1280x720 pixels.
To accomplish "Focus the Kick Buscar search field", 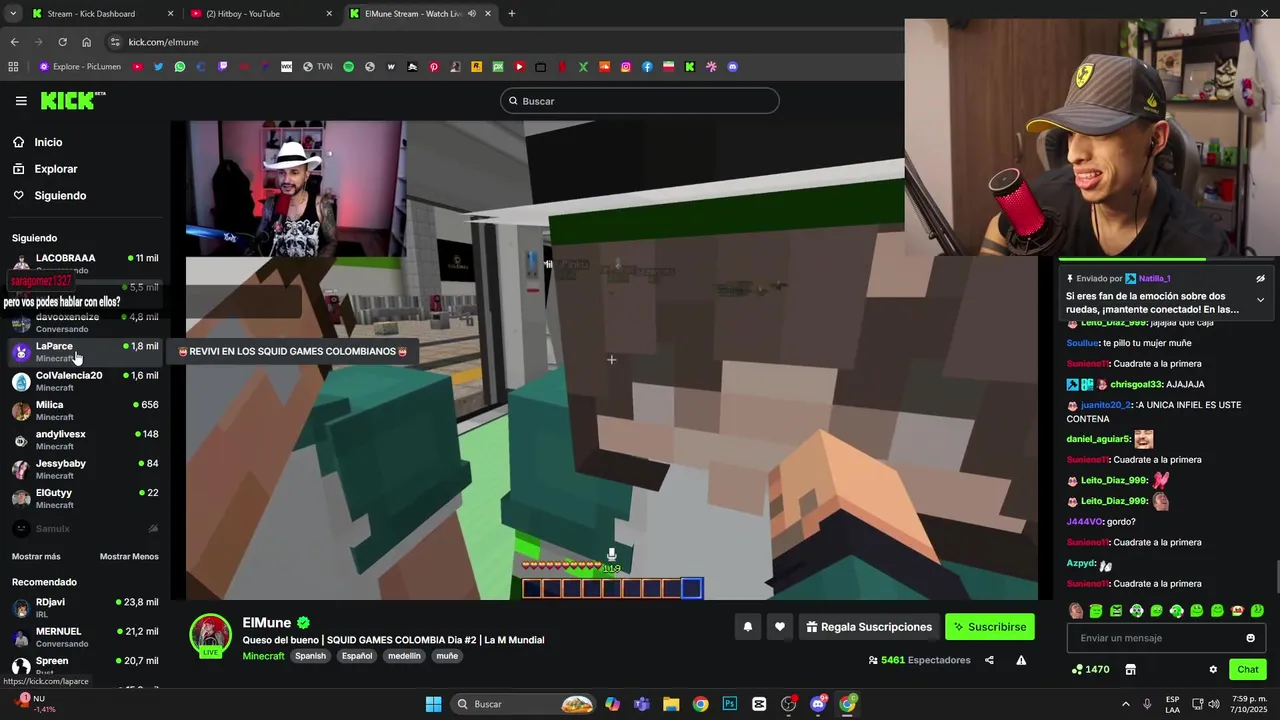I will (640, 101).
